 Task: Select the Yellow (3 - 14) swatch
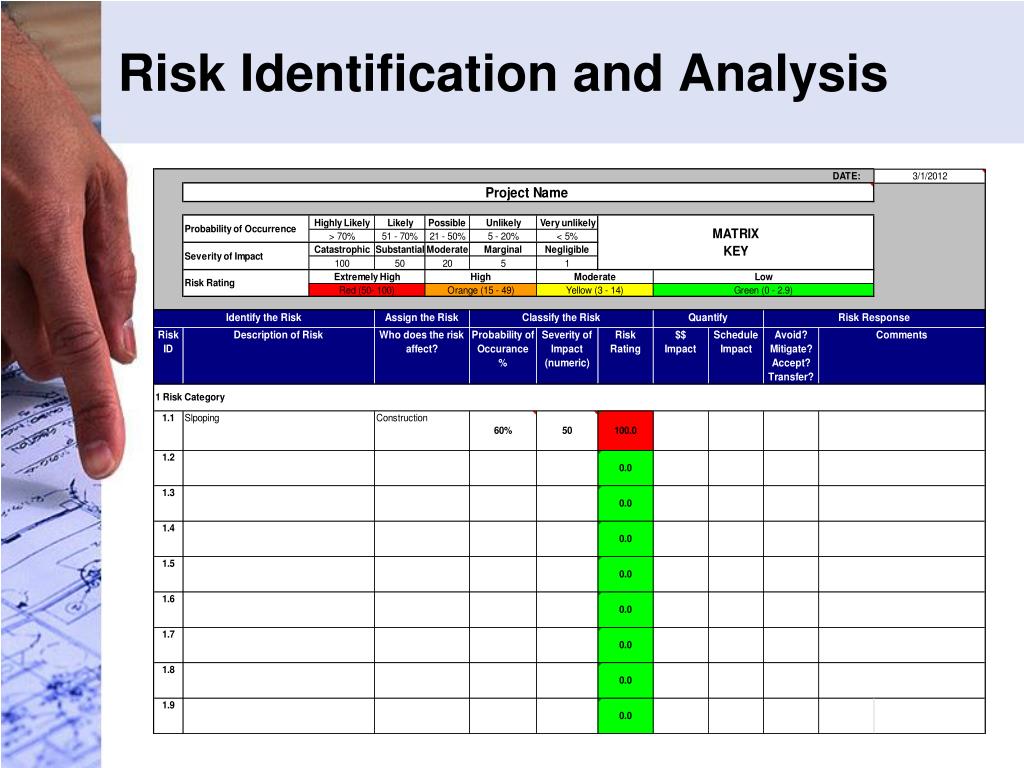[x=594, y=290]
